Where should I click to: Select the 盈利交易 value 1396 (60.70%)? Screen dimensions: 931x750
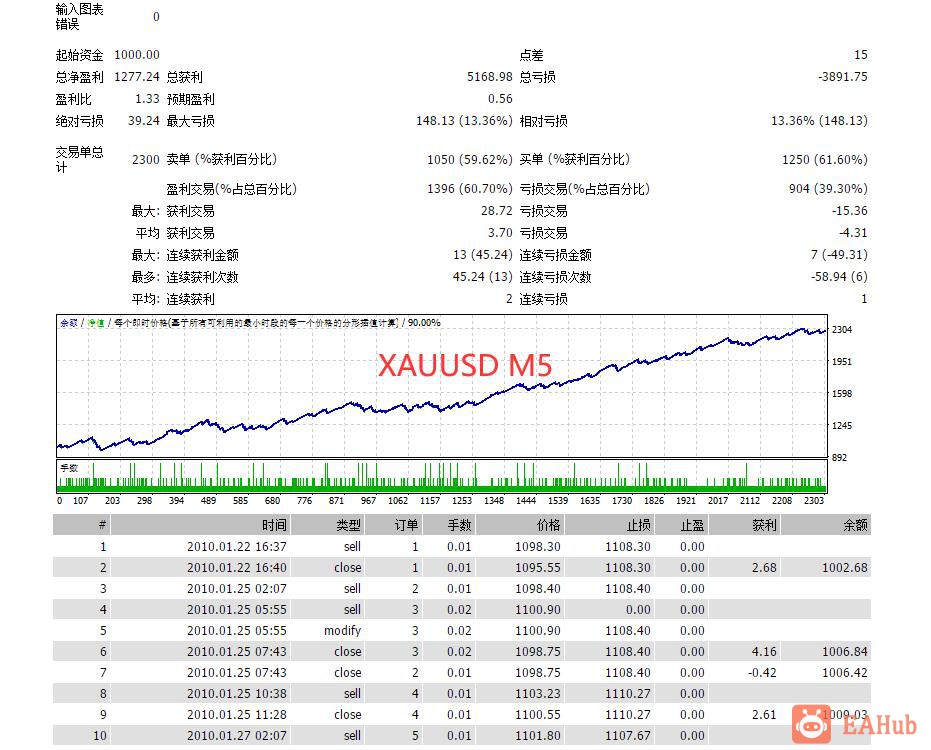click(x=469, y=189)
